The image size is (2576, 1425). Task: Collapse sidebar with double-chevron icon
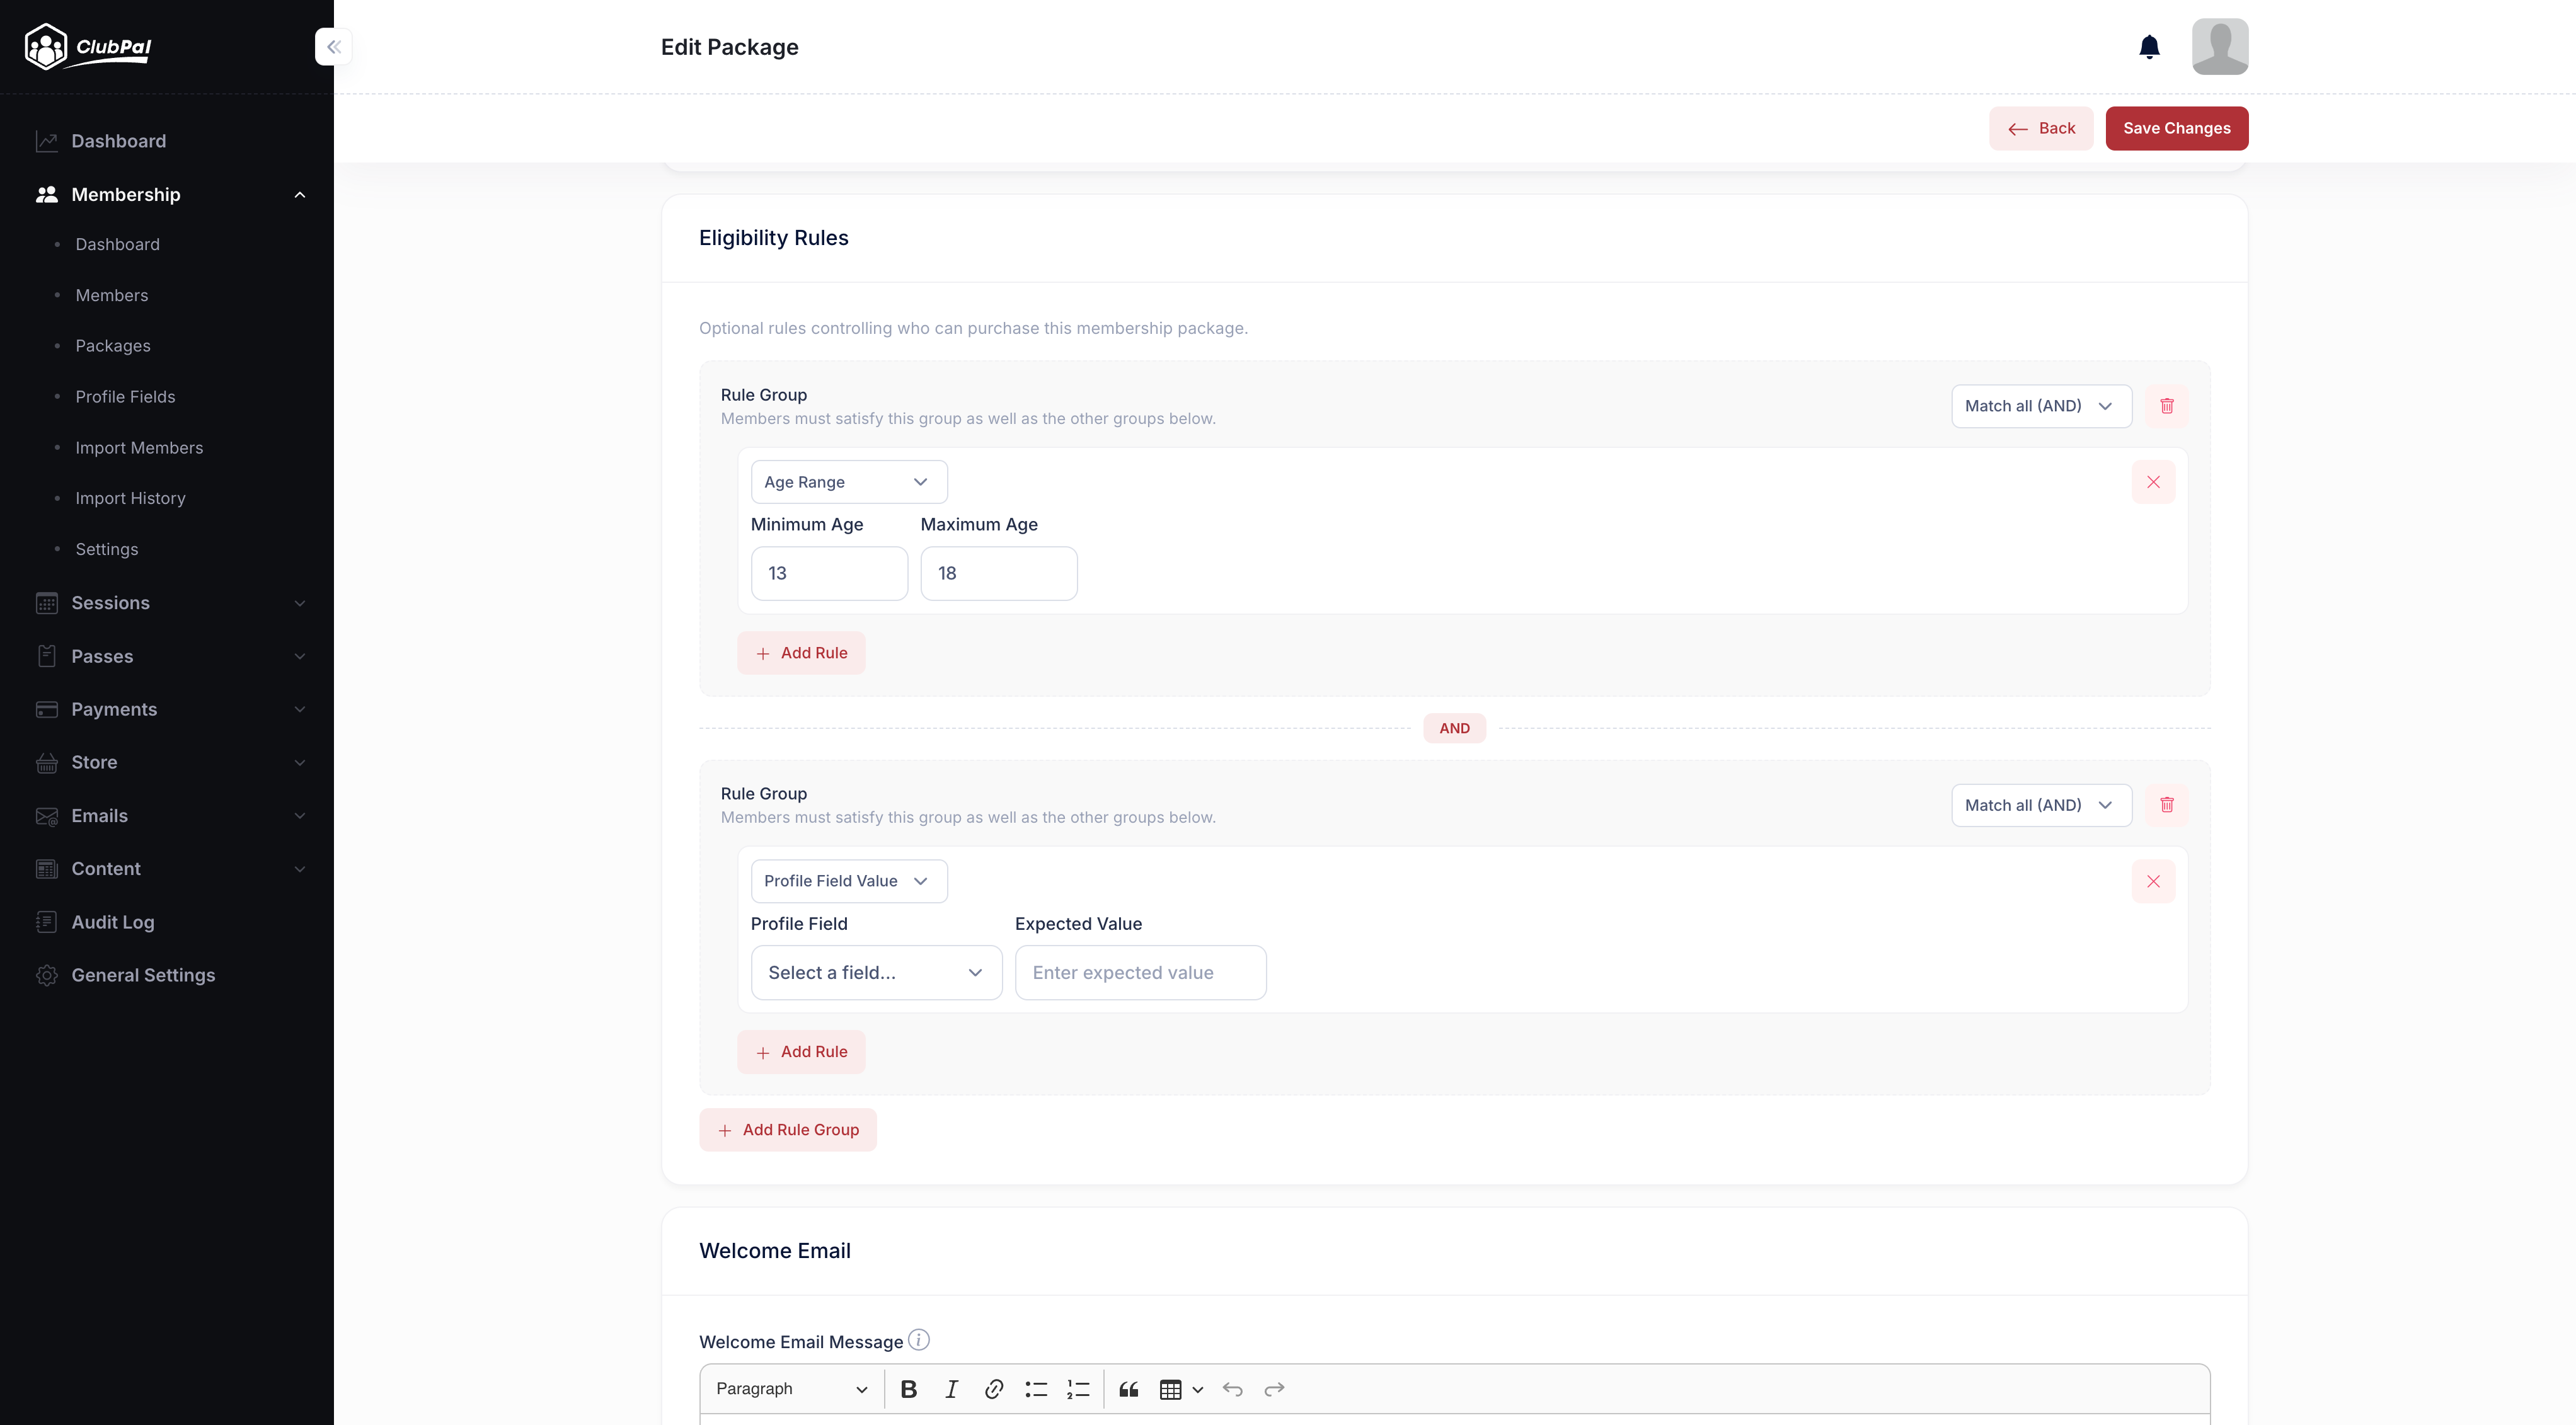pyautogui.click(x=334, y=47)
